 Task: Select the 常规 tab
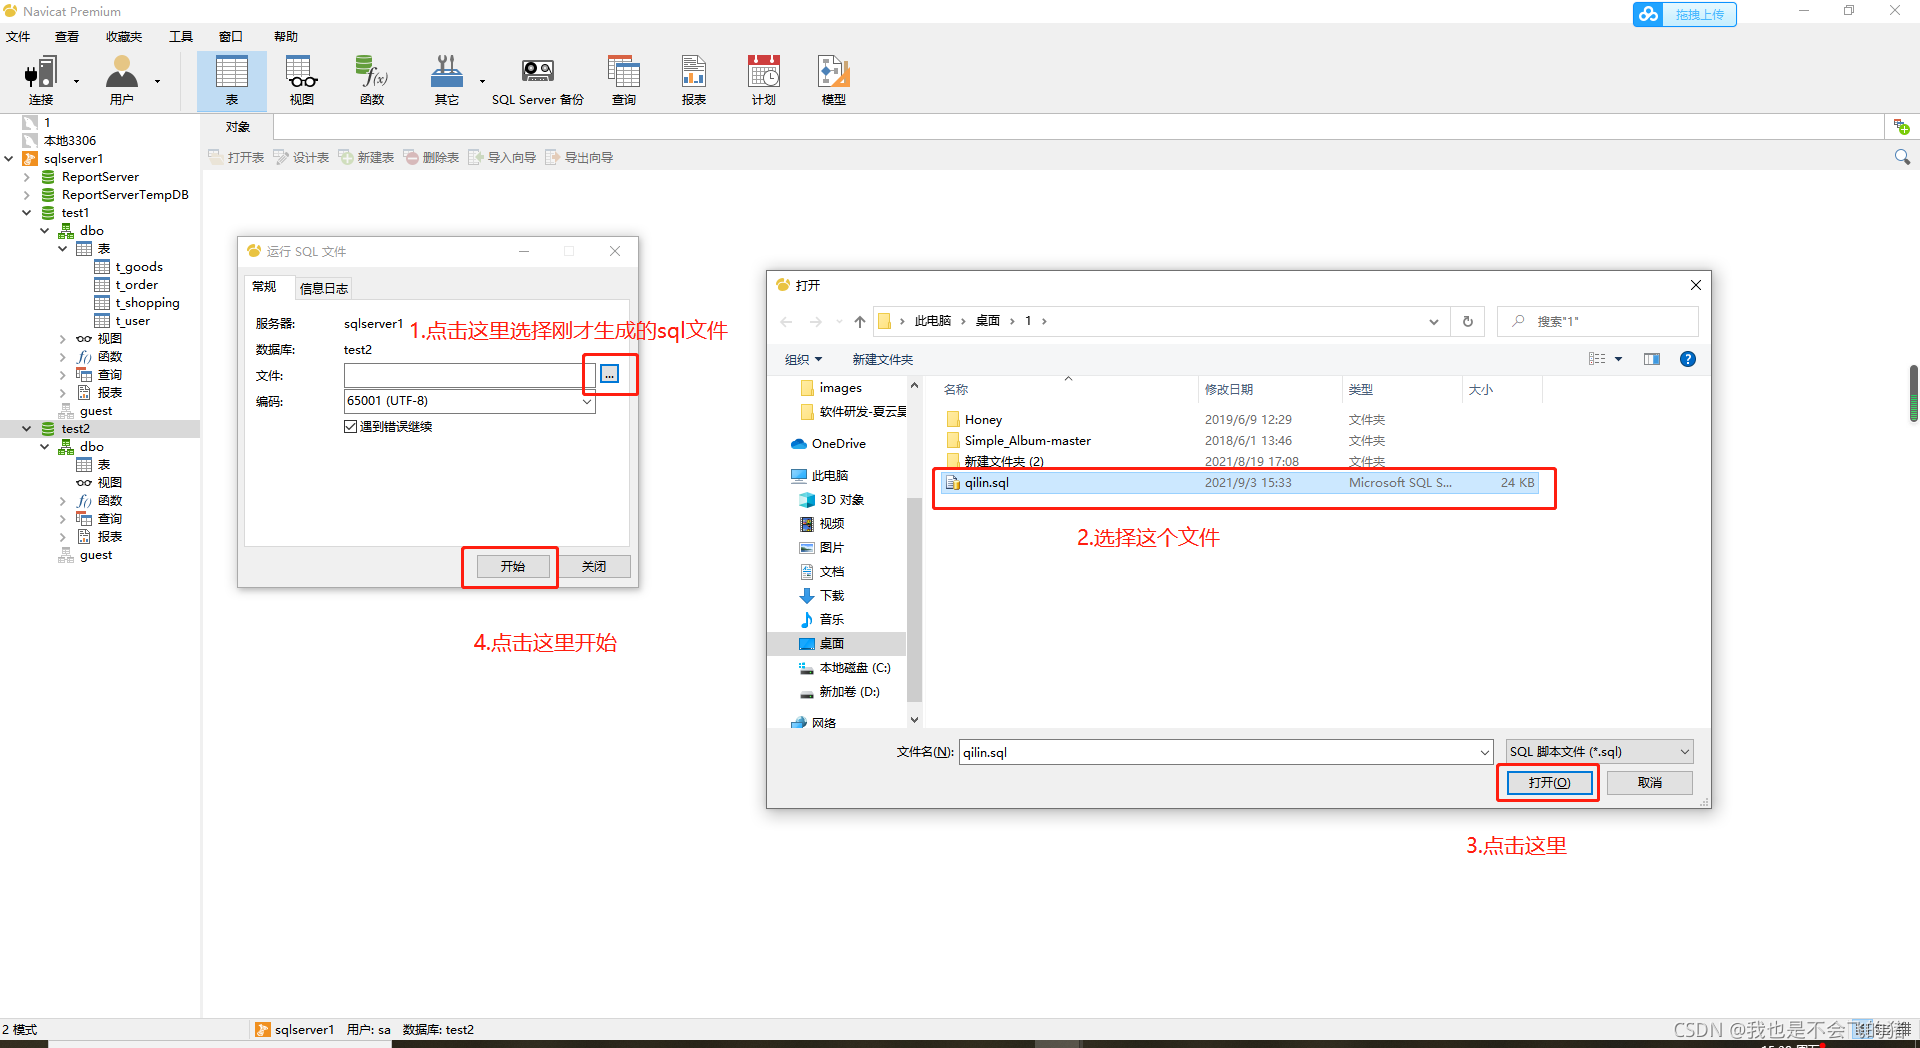[x=265, y=287]
